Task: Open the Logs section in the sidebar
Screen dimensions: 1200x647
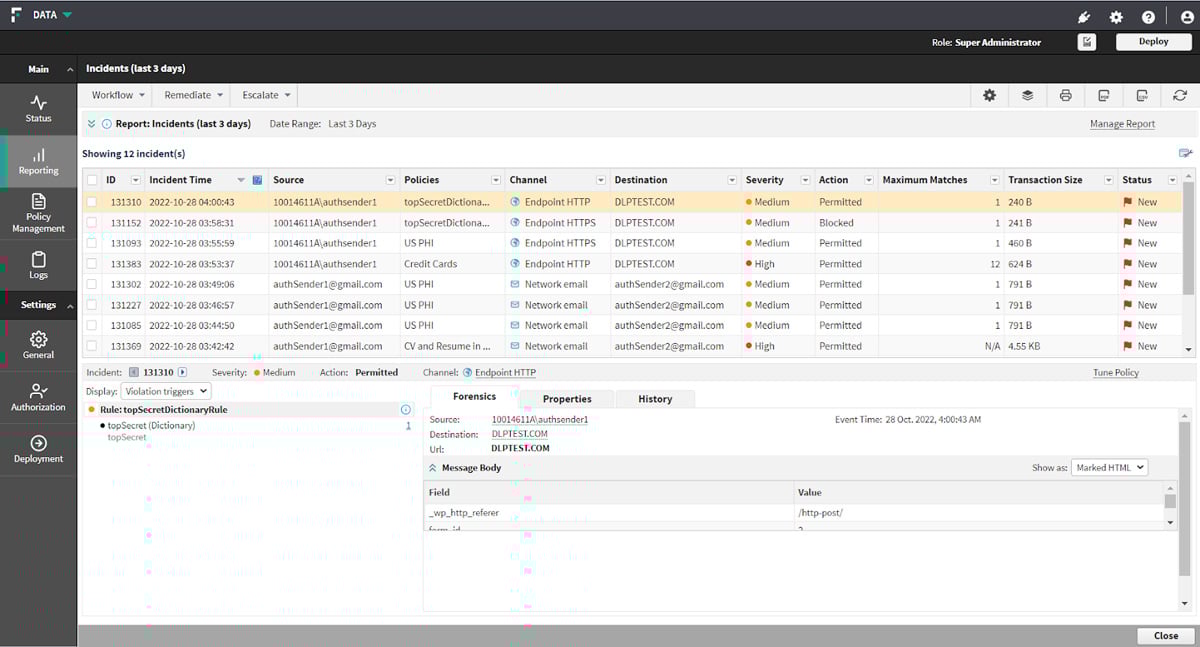Action: pos(38,264)
